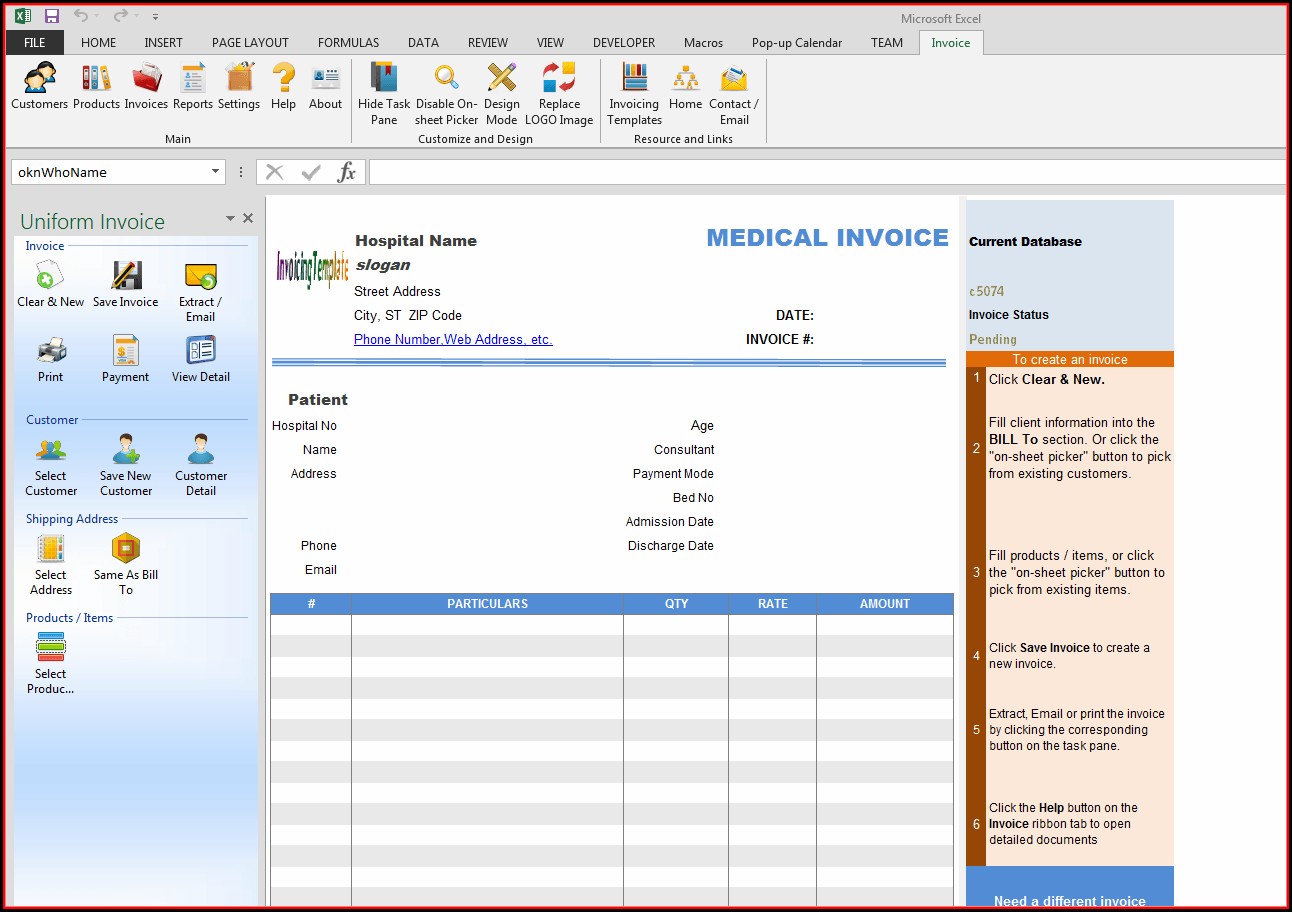Click Clear & New in task pane
Viewport: 1292px width, 912px height.
click(50, 284)
